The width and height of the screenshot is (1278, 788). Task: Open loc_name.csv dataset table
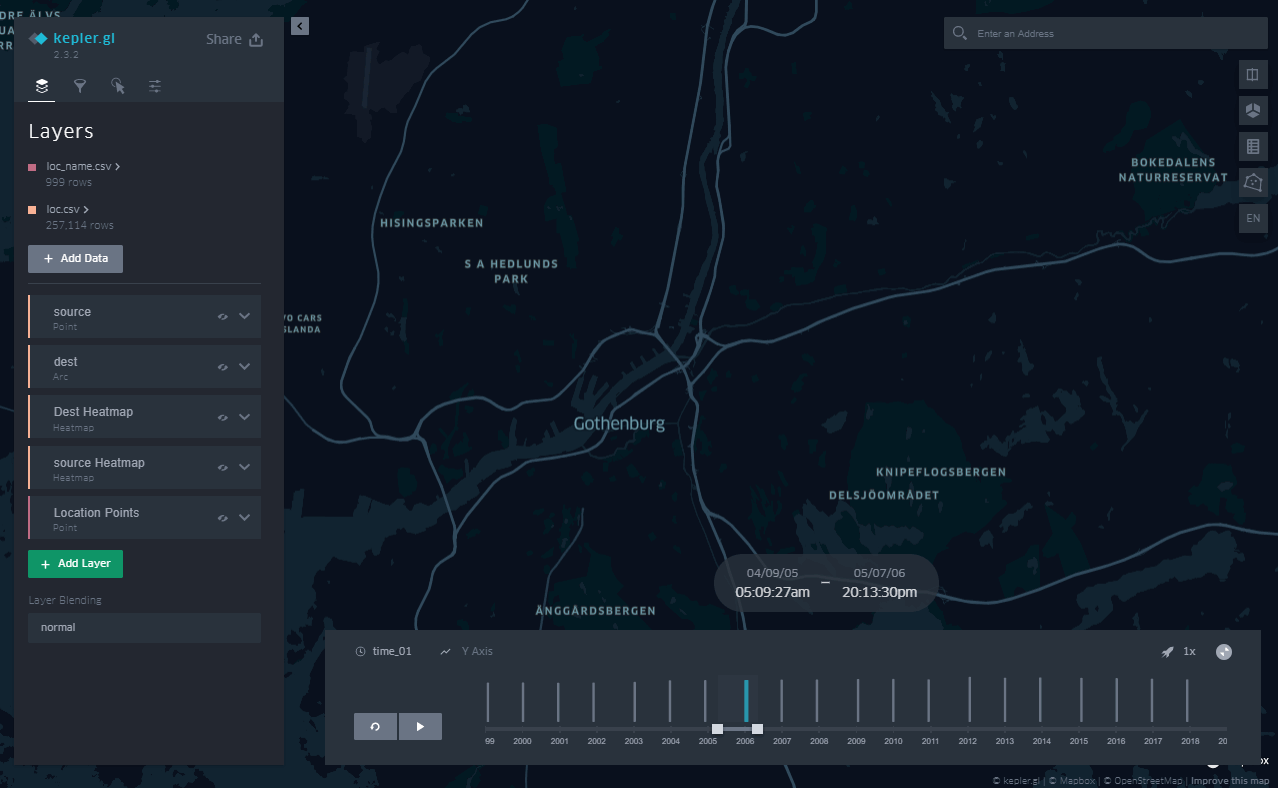pyautogui.click(x=84, y=166)
